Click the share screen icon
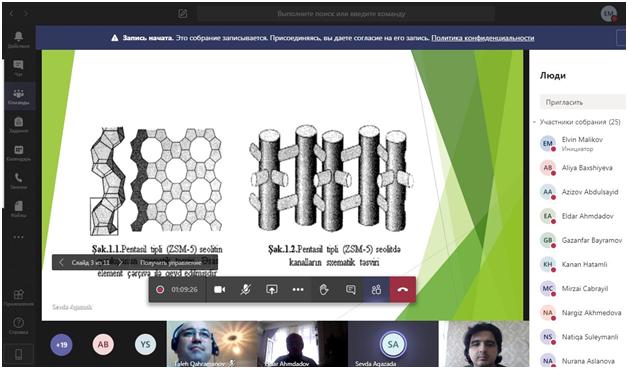This screenshot has height=369, width=628. tap(272, 289)
